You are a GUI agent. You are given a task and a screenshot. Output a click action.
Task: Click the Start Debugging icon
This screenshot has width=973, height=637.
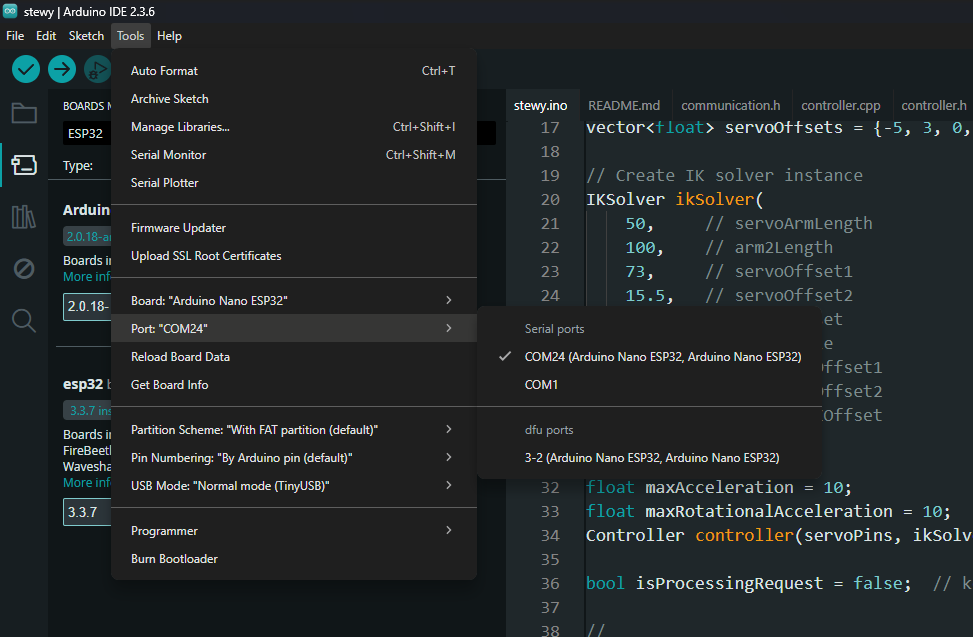click(x=97, y=69)
